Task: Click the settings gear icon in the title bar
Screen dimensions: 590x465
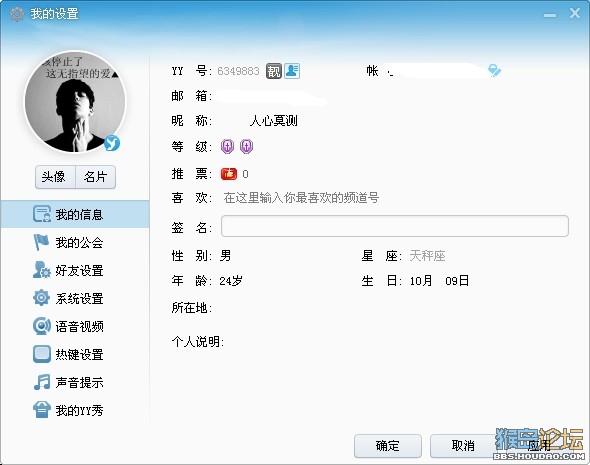Action: [x=17, y=14]
